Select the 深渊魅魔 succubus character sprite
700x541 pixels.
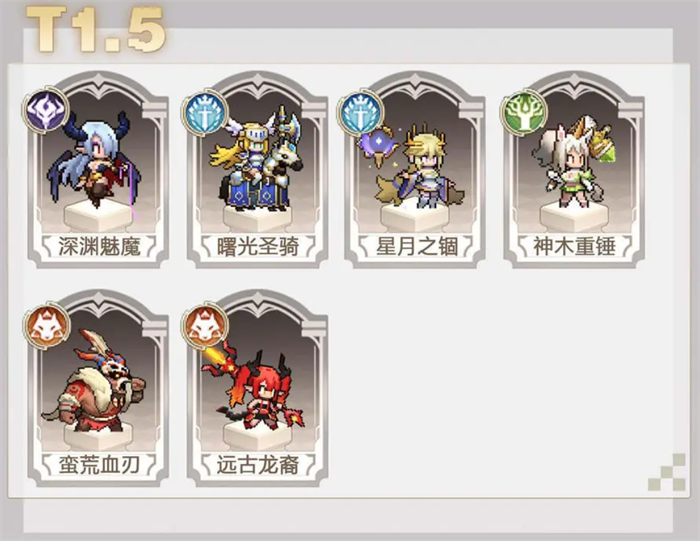pyautogui.click(x=94, y=160)
